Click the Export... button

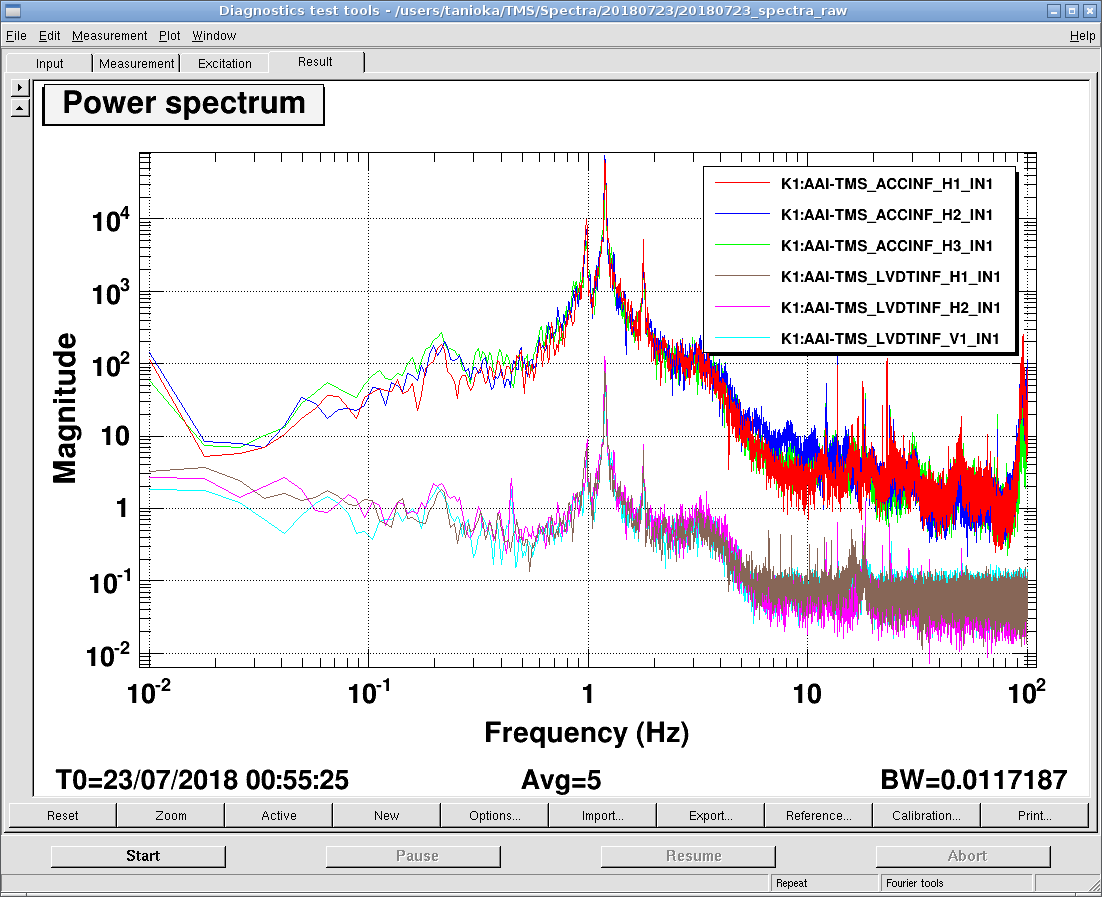point(711,816)
